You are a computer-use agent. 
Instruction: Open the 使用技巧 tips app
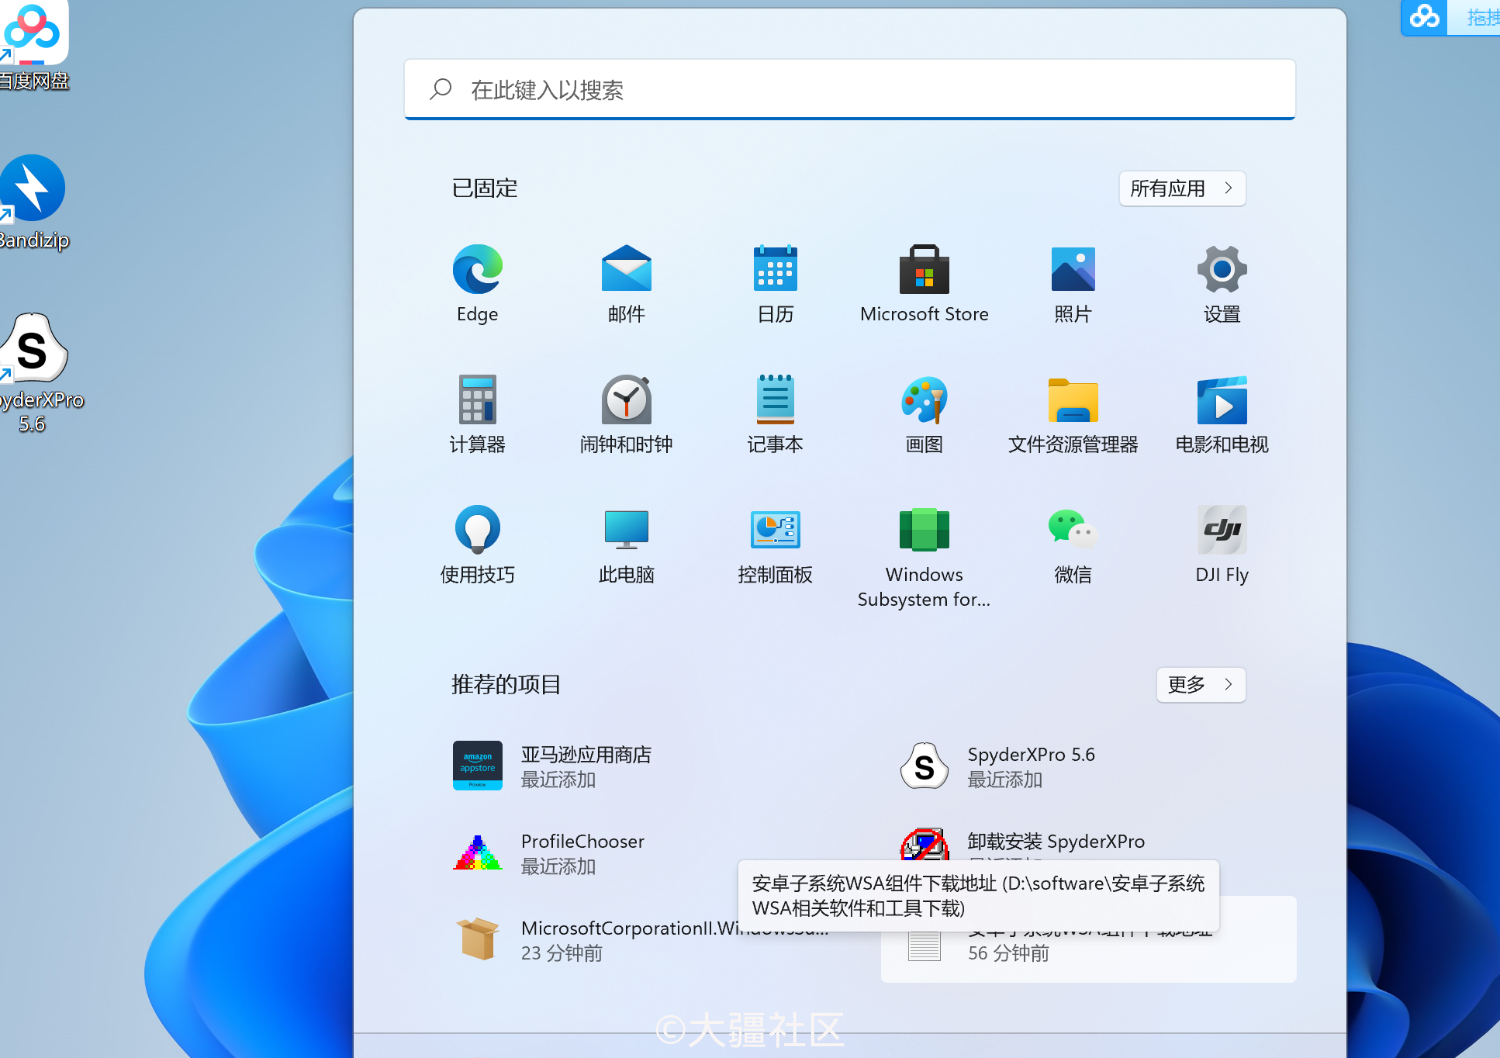pos(477,544)
